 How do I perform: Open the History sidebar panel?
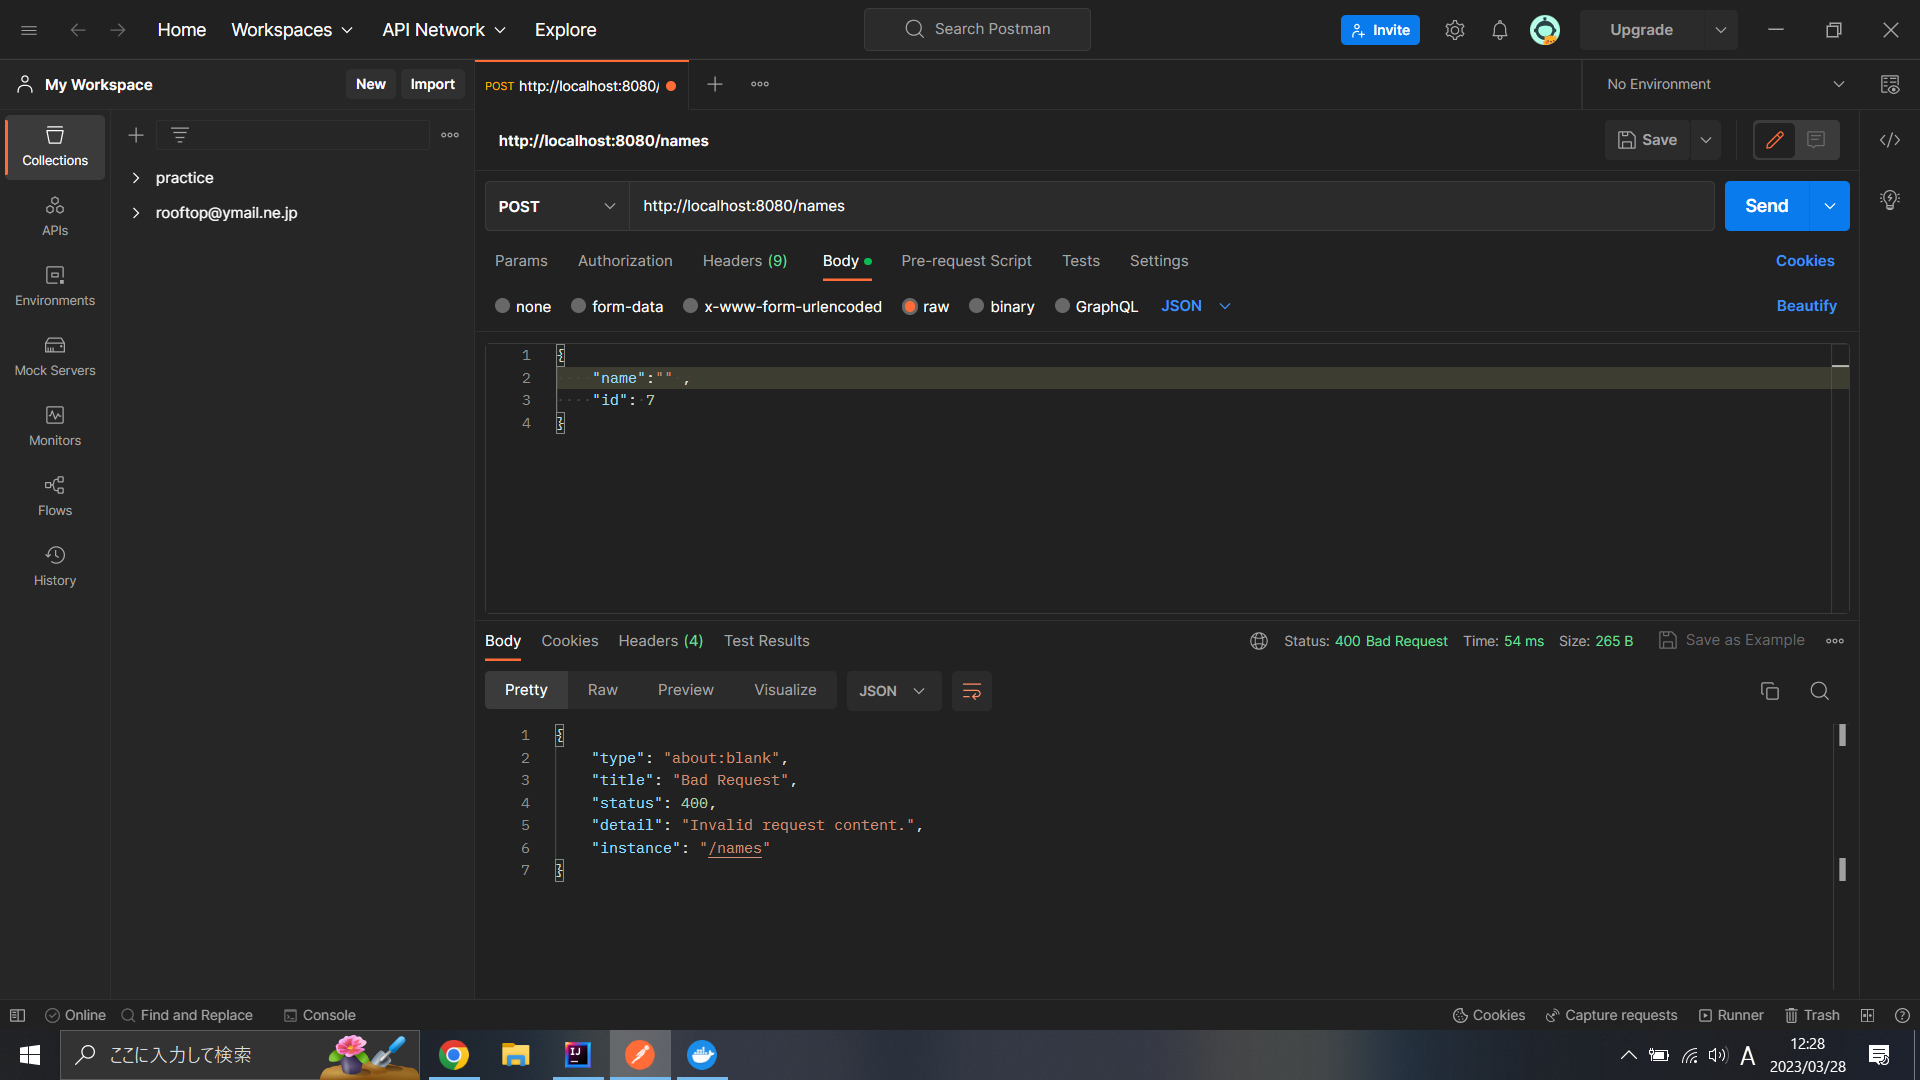coord(54,565)
